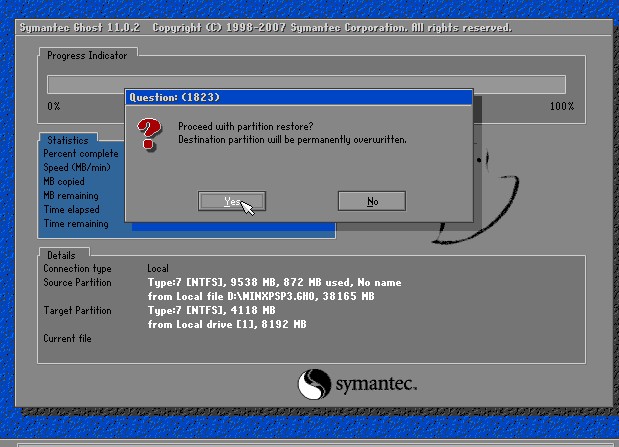Click the 'Time remaining' statistic label

[x=76, y=224]
